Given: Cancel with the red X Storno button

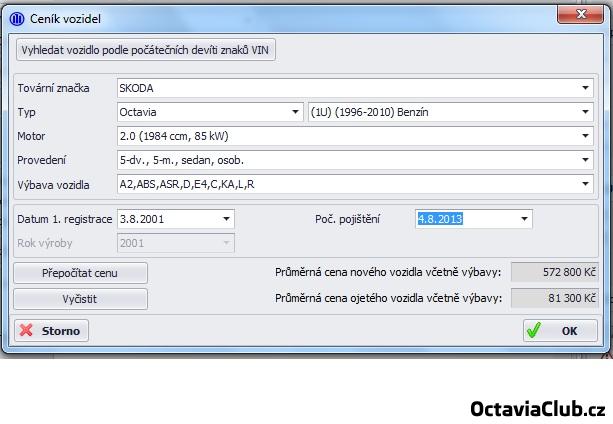Looking at the screenshot, I should pyautogui.click(x=51, y=331).
